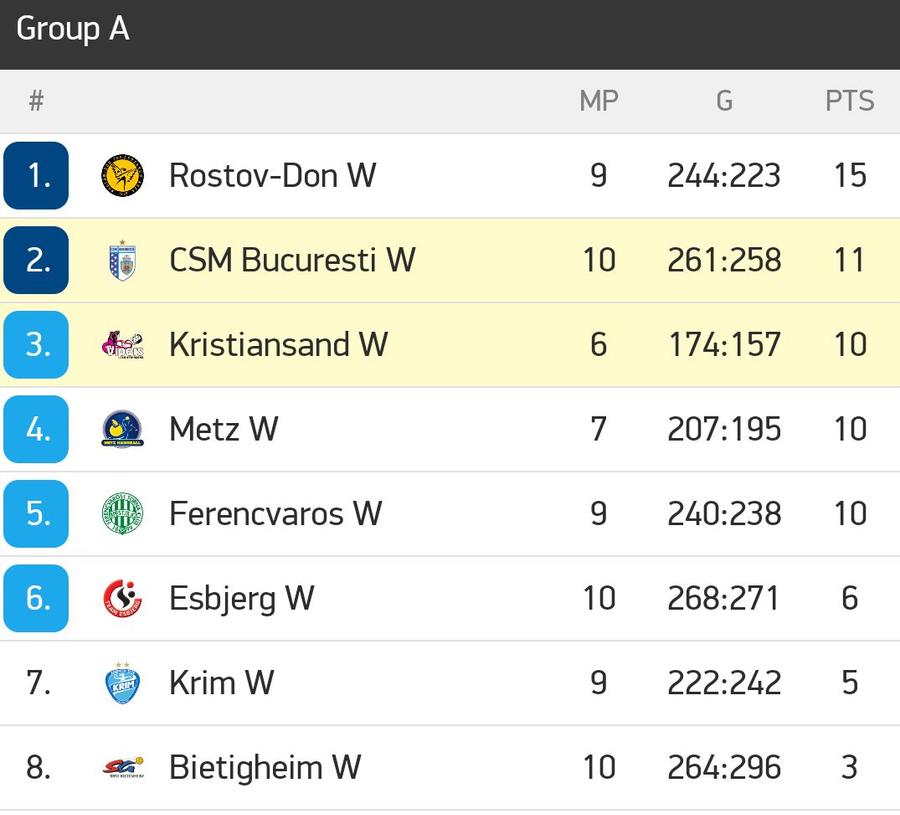Open the Rostov-Don team logo
Screen dimensions: 900x815
[122, 176]
